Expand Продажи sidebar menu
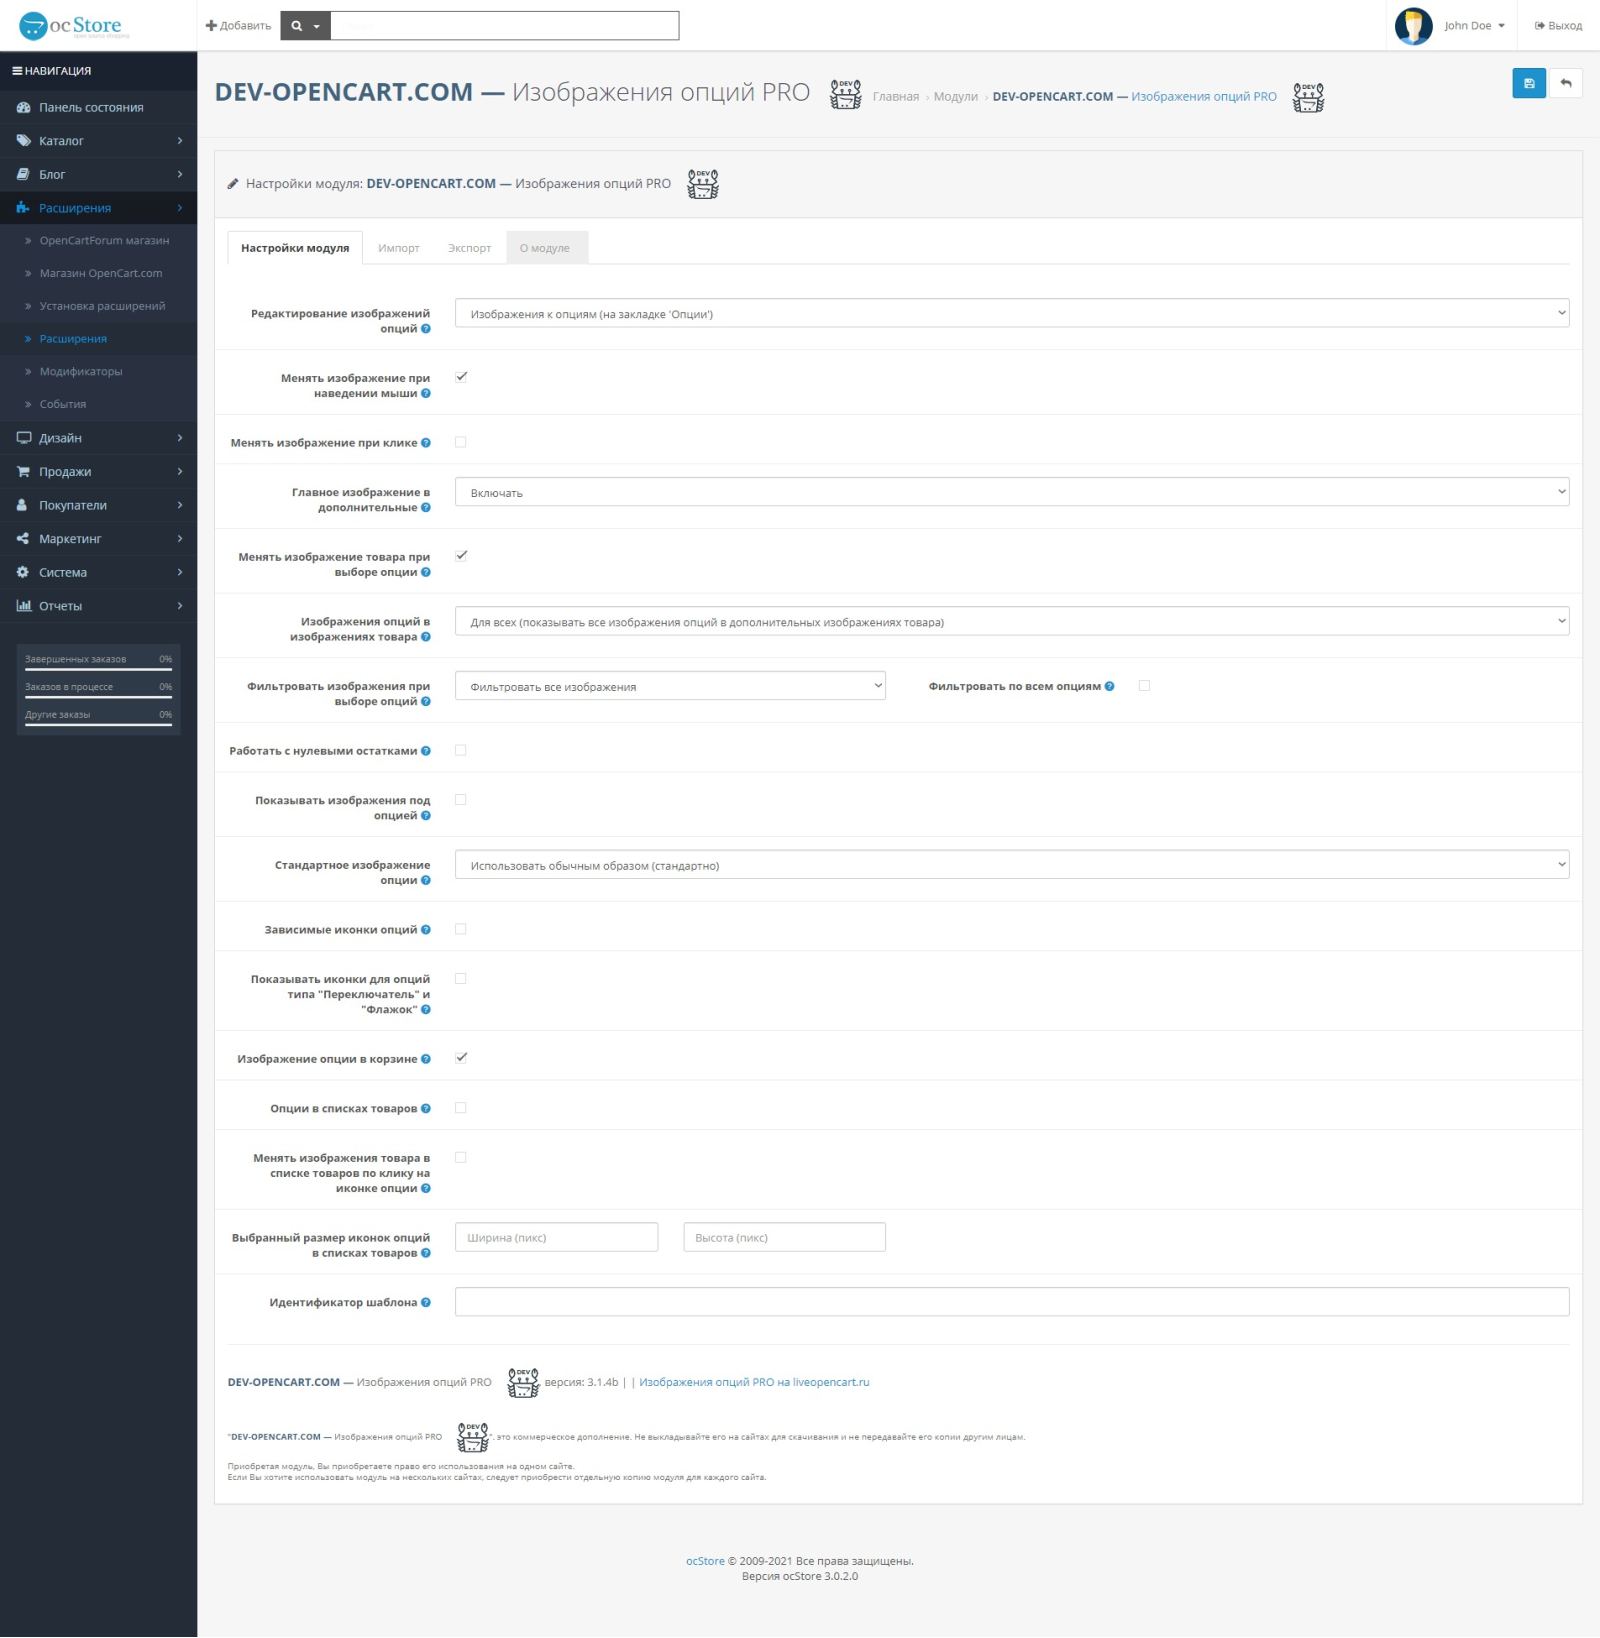This screenshot has height=1638, width=1600. click(98, 472)
